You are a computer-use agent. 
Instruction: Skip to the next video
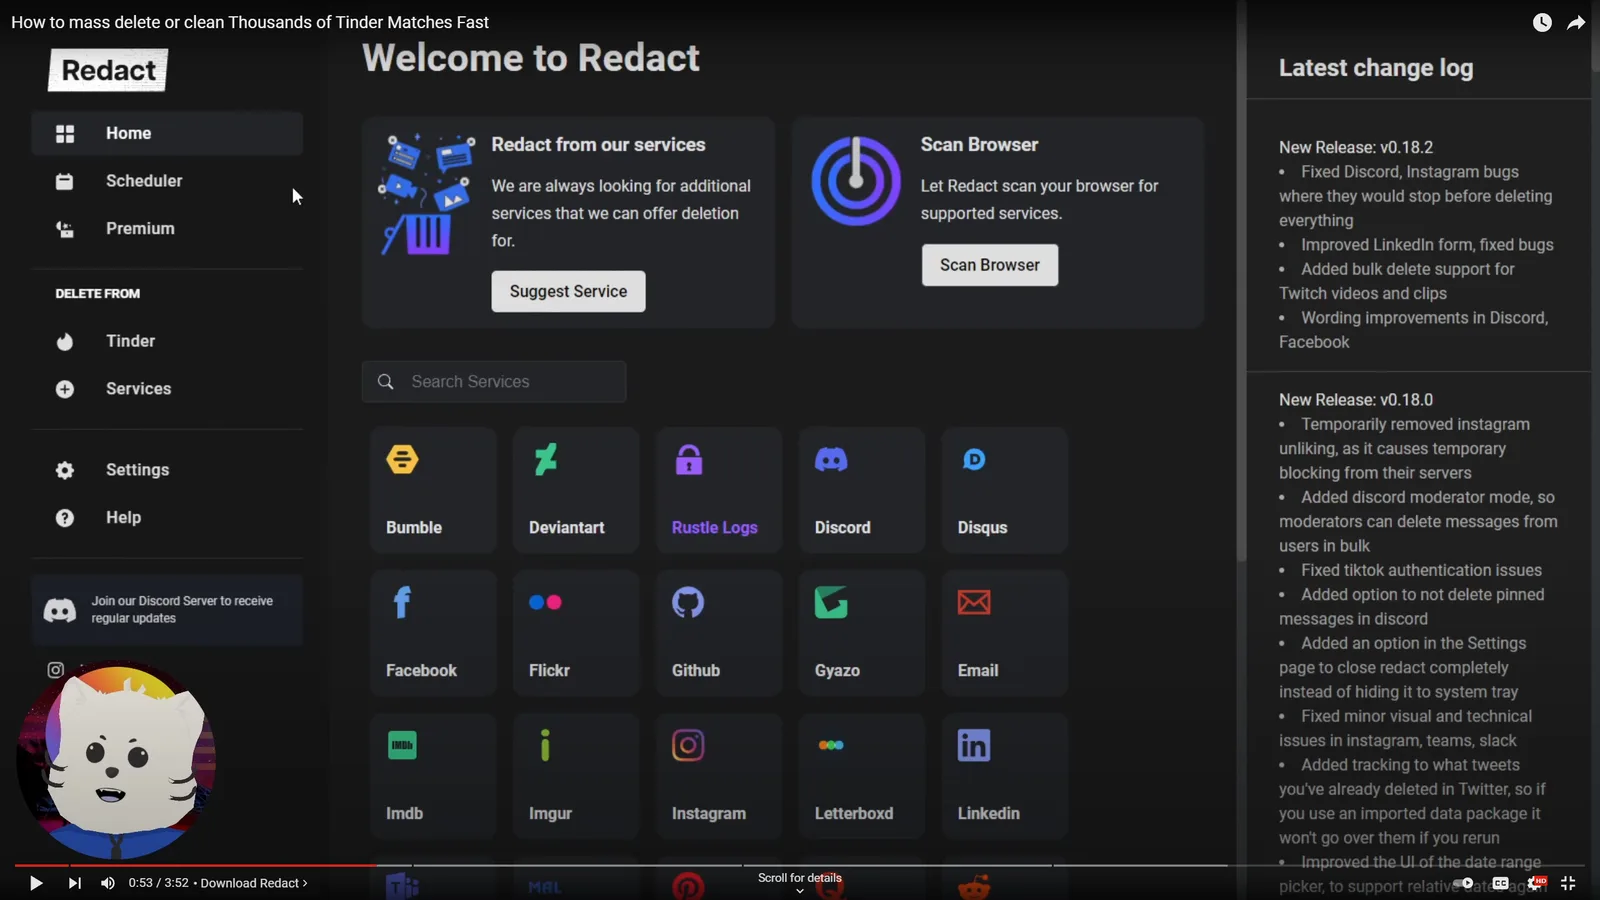click(x=74, y=883)
